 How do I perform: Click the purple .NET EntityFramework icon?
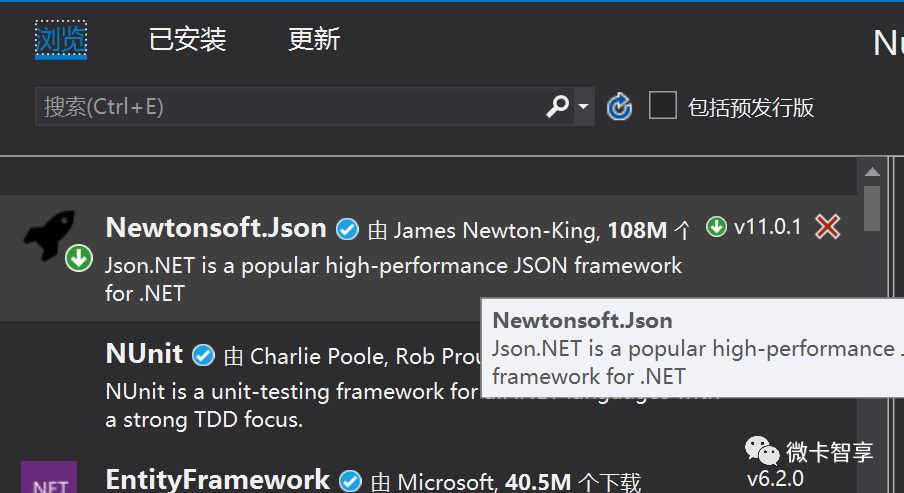(x=49, y=477)
